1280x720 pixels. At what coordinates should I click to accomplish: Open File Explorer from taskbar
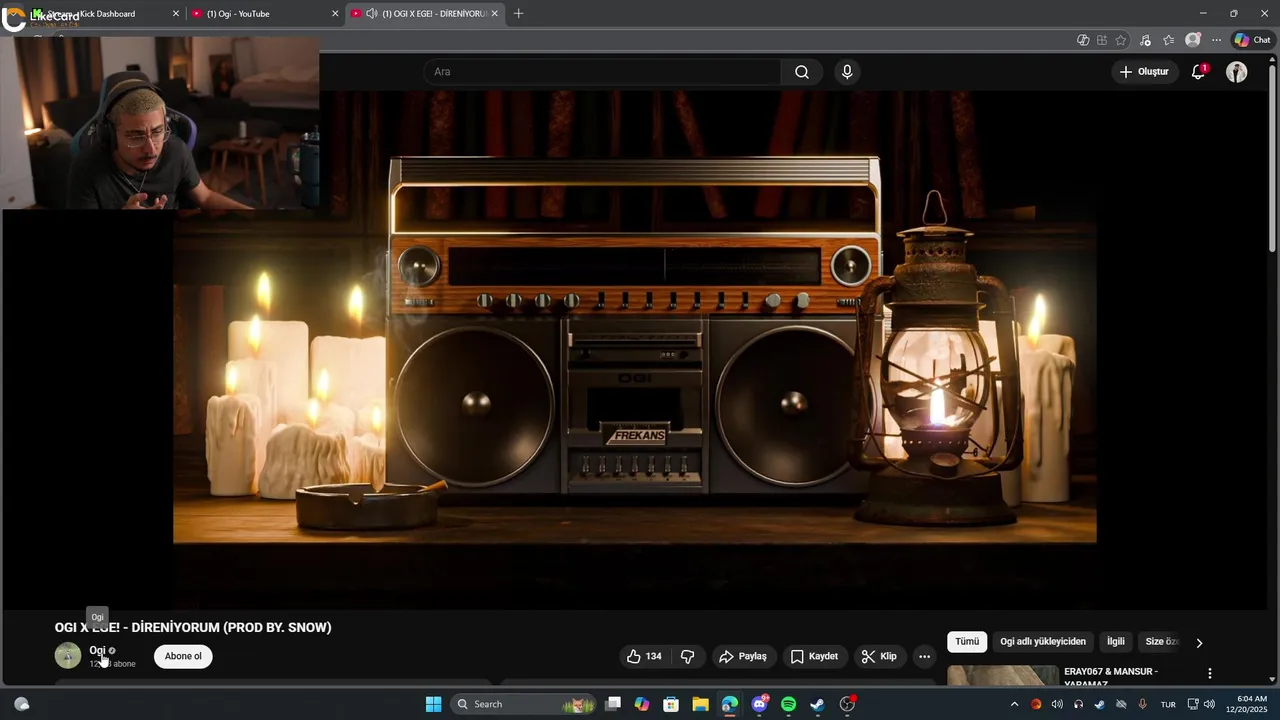700,704
